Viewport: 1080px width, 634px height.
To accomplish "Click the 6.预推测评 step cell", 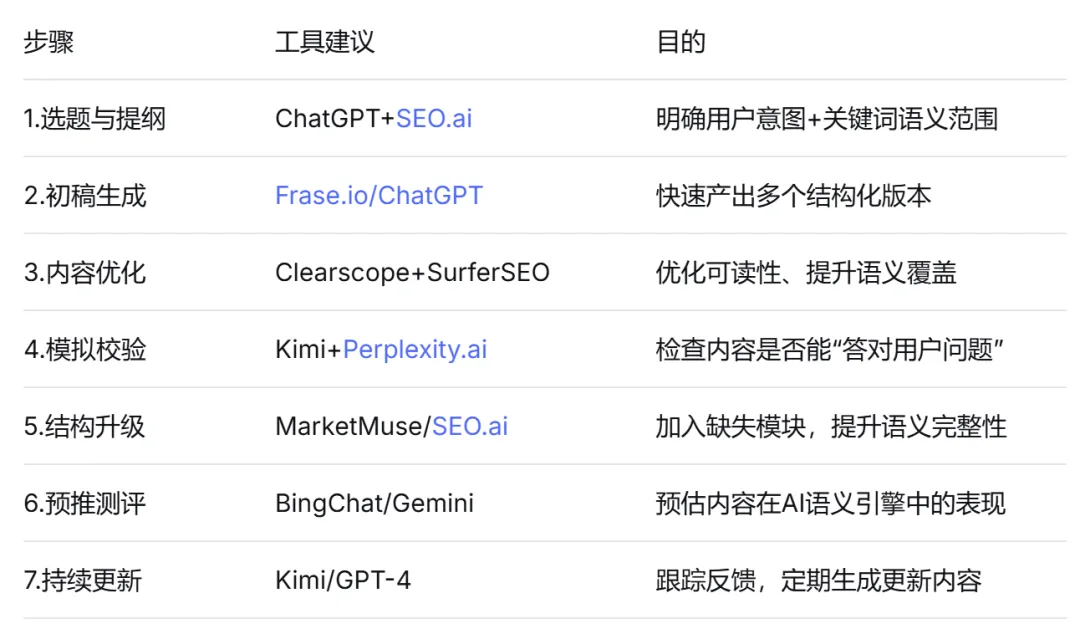I will [x=85, y=503].
